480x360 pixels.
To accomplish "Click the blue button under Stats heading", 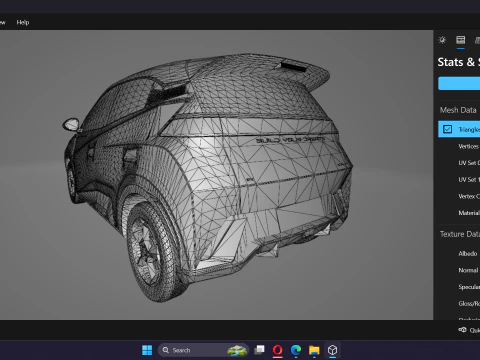I will tap(459, 83).
